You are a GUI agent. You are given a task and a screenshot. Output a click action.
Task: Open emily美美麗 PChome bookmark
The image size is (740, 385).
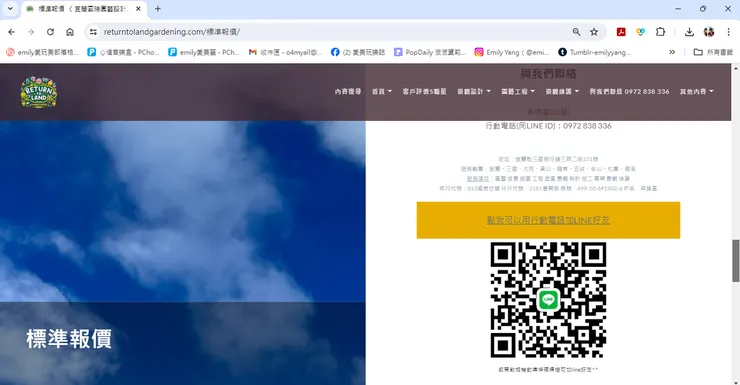[204, 52]
